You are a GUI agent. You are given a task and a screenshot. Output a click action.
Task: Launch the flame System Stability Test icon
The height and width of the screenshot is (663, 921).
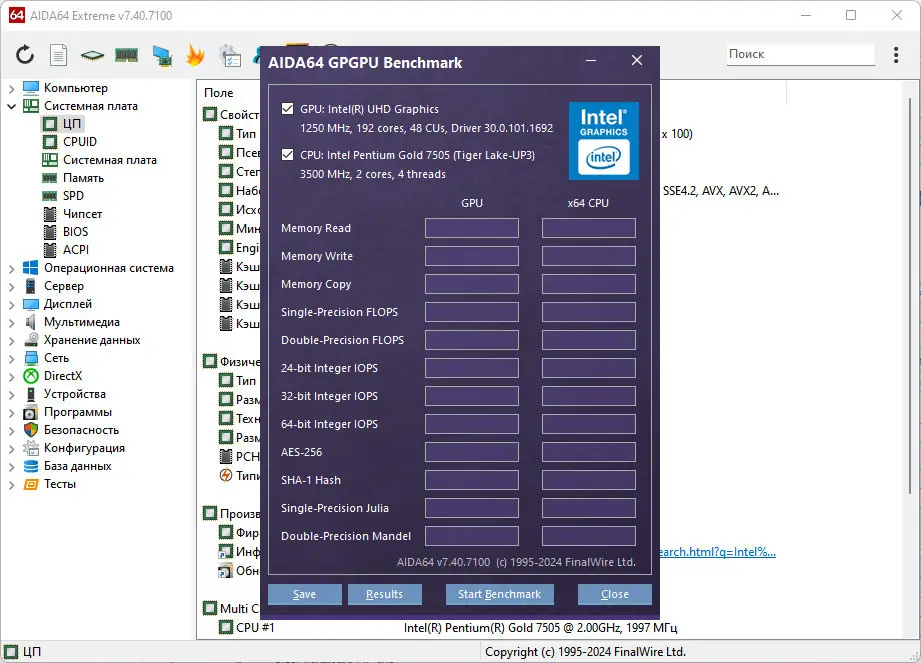tap(194, 54)
